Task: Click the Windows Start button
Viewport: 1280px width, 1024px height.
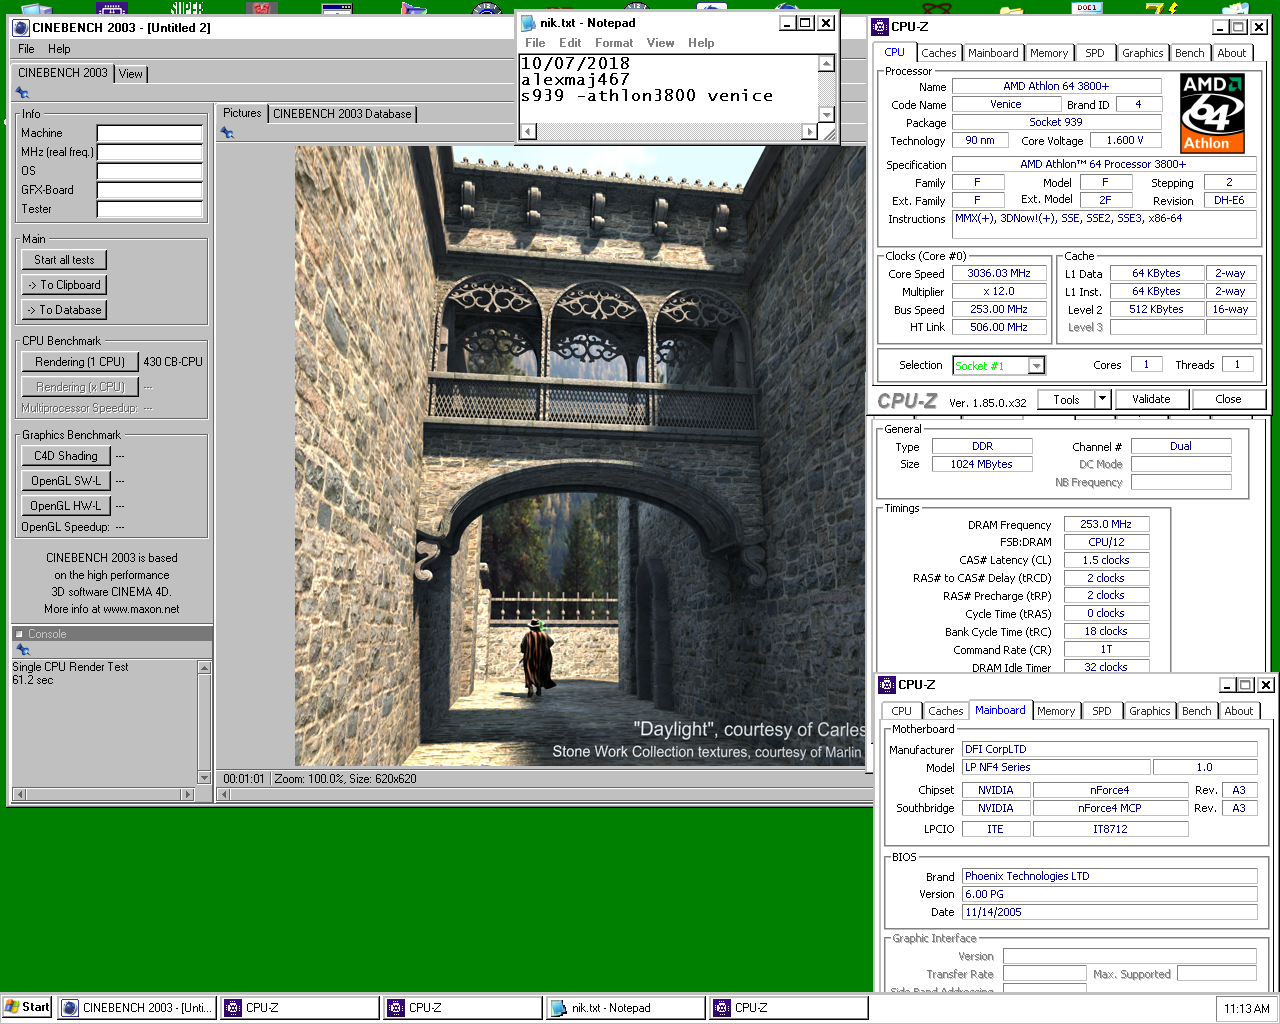Action: (28, 1007)
